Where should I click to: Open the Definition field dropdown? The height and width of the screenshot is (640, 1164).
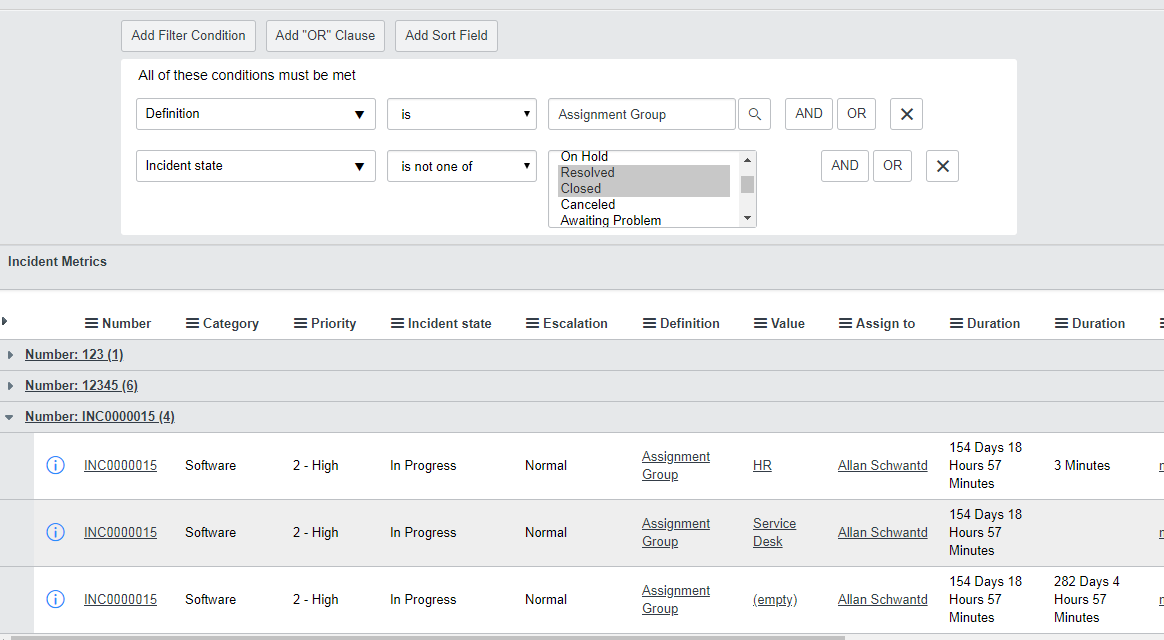pyautogui.click(x=256, y=114)
